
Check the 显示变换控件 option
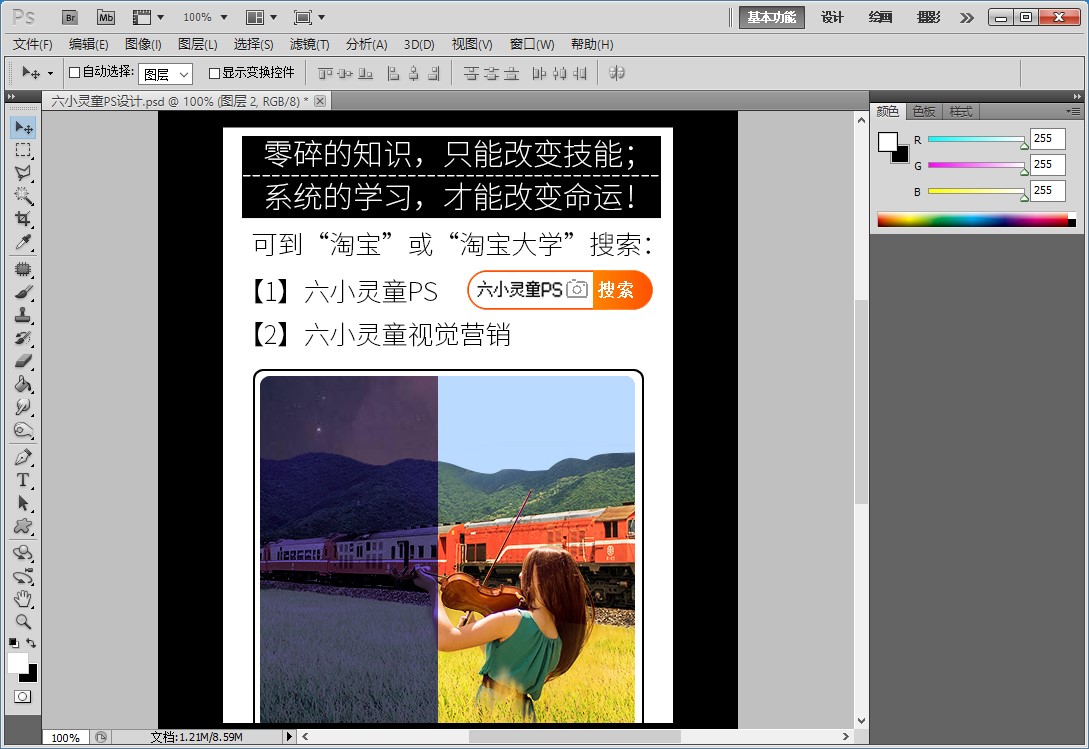pos(214,72)
